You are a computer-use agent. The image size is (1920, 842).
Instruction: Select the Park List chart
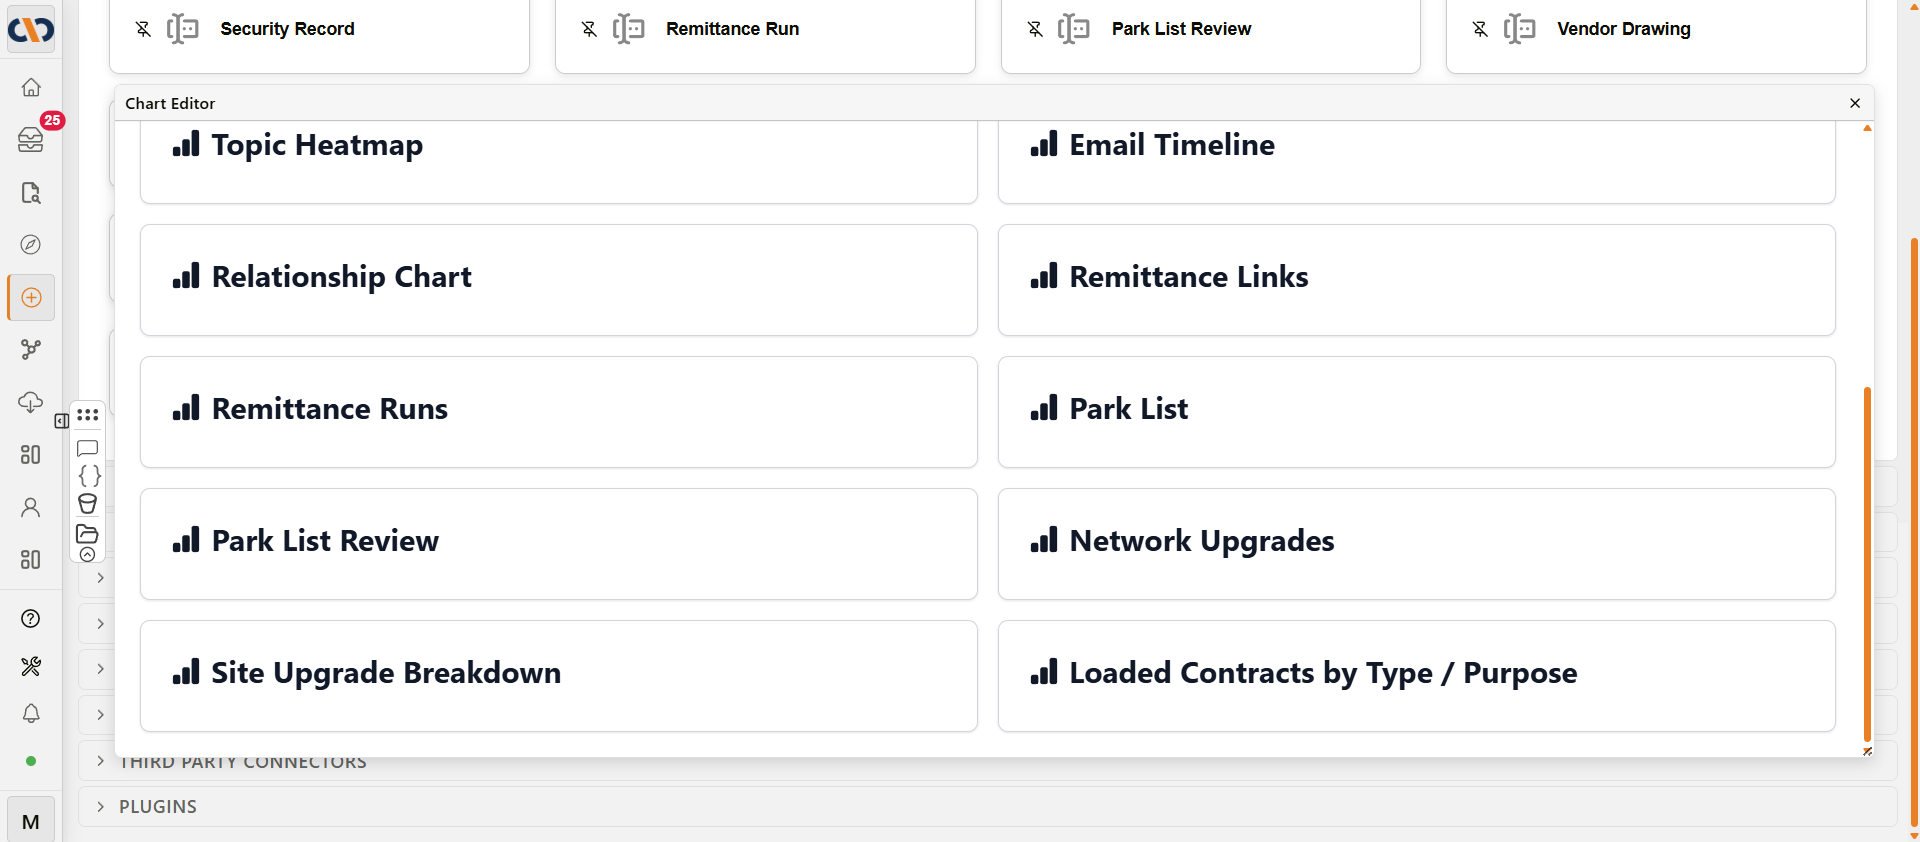(x=1417, y=412)
